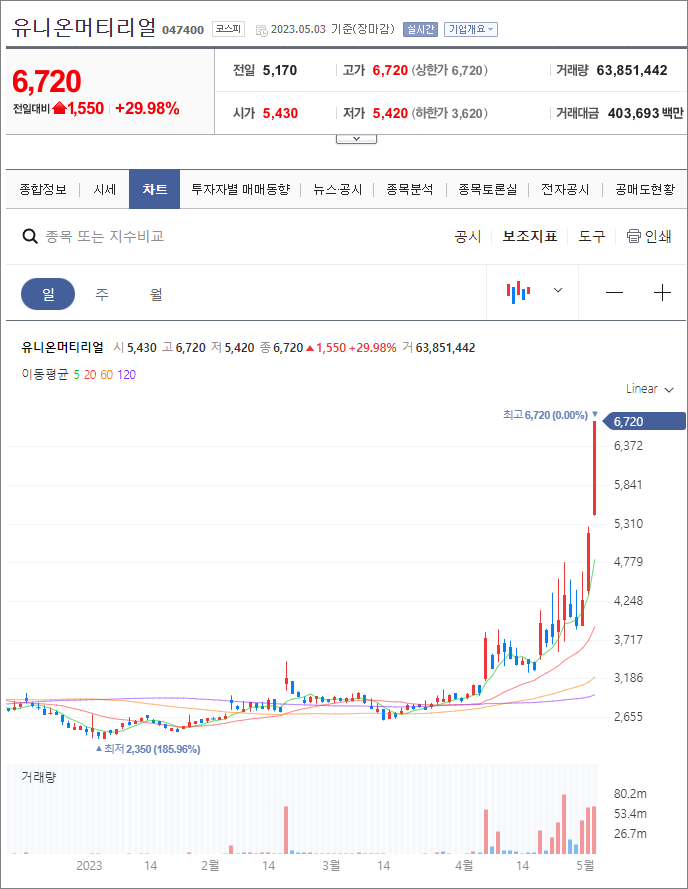688x889 pixels.
Task: Select the 차트 tab
Action: (155, 189)
